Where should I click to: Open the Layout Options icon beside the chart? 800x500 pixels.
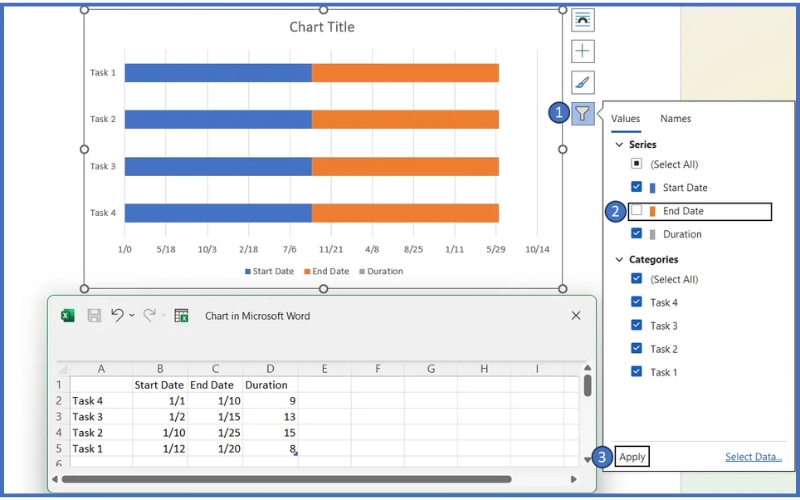pyautogui.click(x=583, y=20)
